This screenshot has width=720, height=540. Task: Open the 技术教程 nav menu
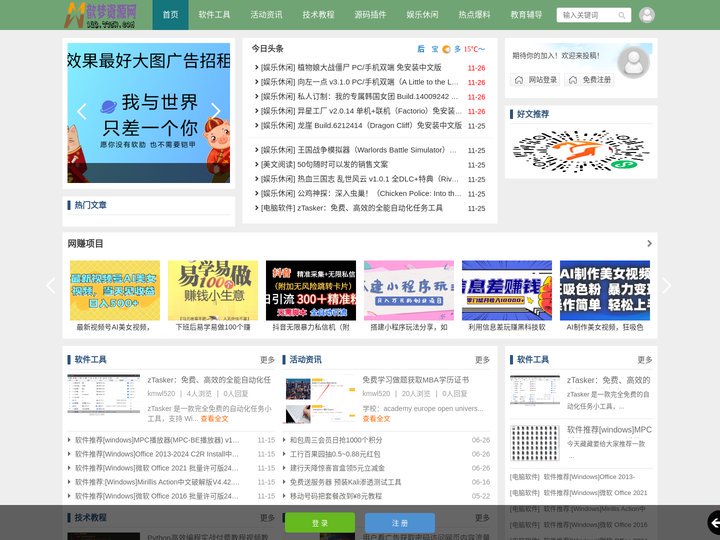coord(318,15)
